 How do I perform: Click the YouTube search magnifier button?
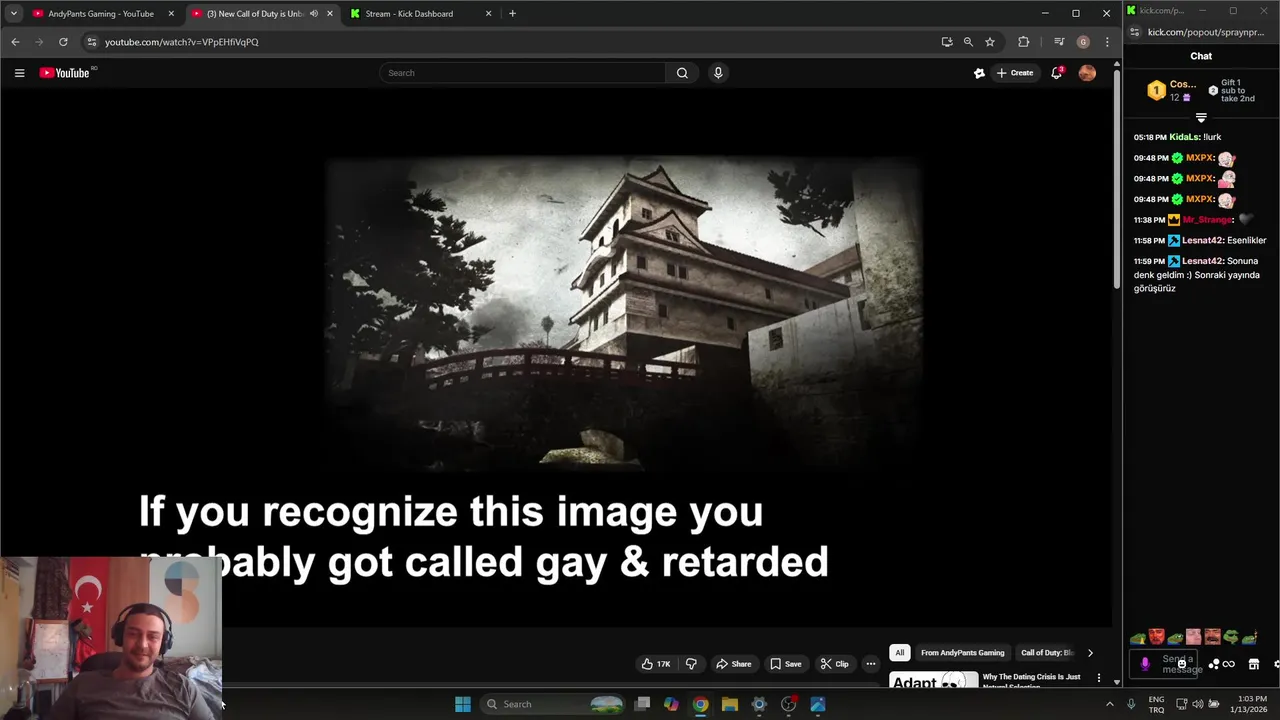(682, 73)
